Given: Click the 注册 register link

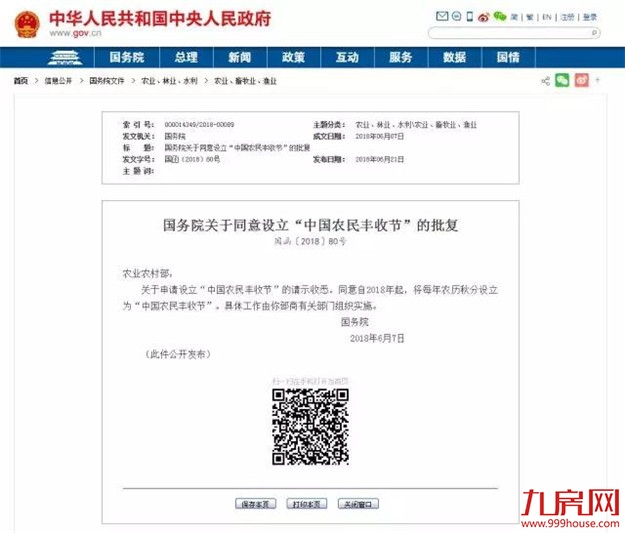Looking at the screenshot, I should tap(567, 17).
